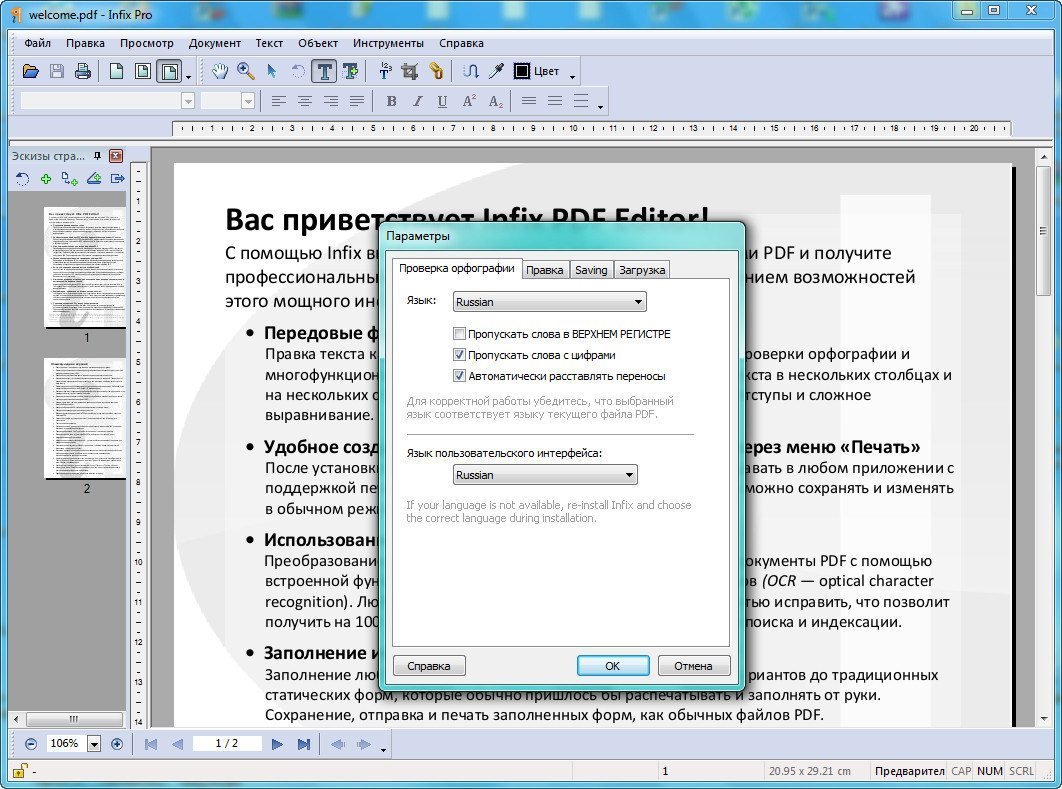
Task: Click the page number field 1 / 2
Action: point(227,744)
